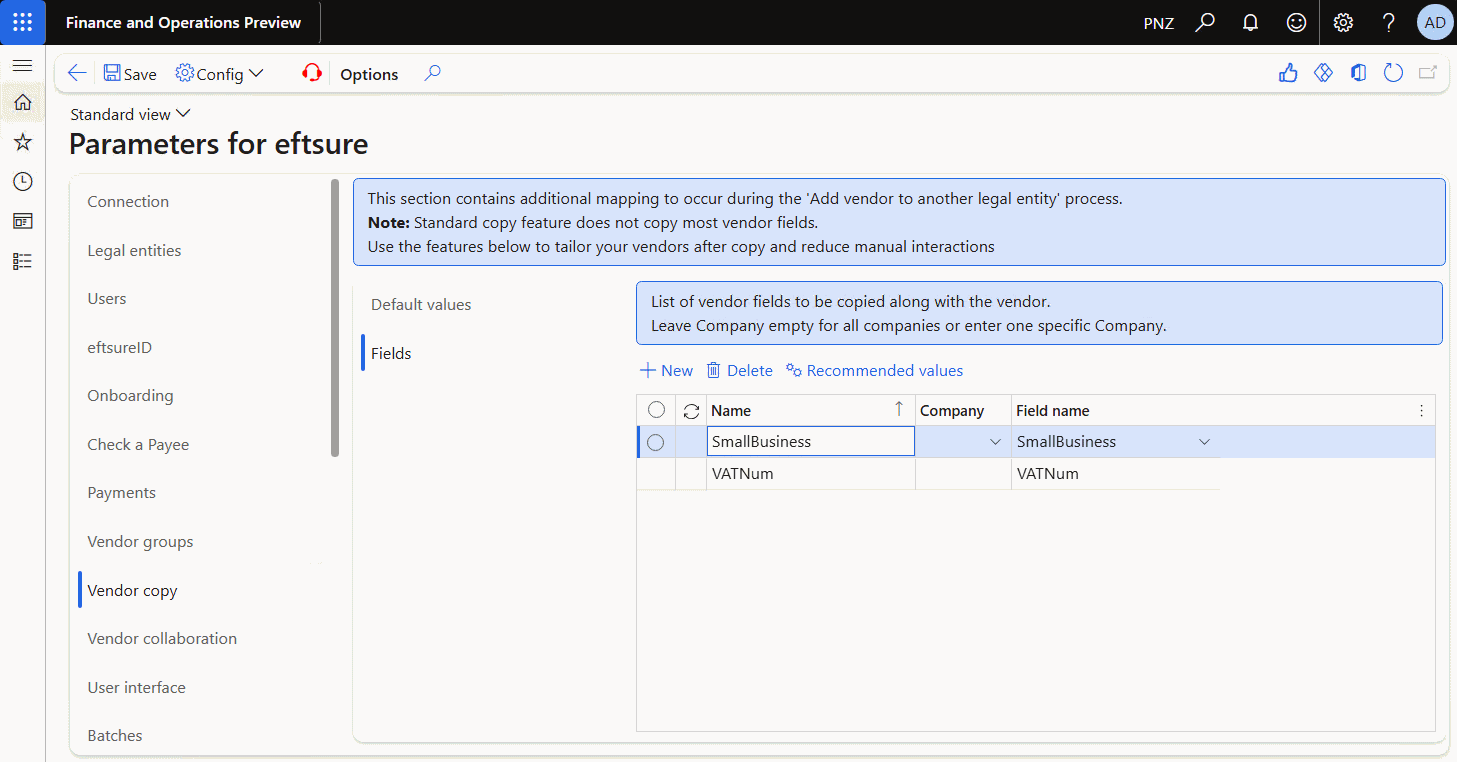This screenshot has height=762, width=1457.
Task: Click the red headset support icon
Action: point(312,73)
